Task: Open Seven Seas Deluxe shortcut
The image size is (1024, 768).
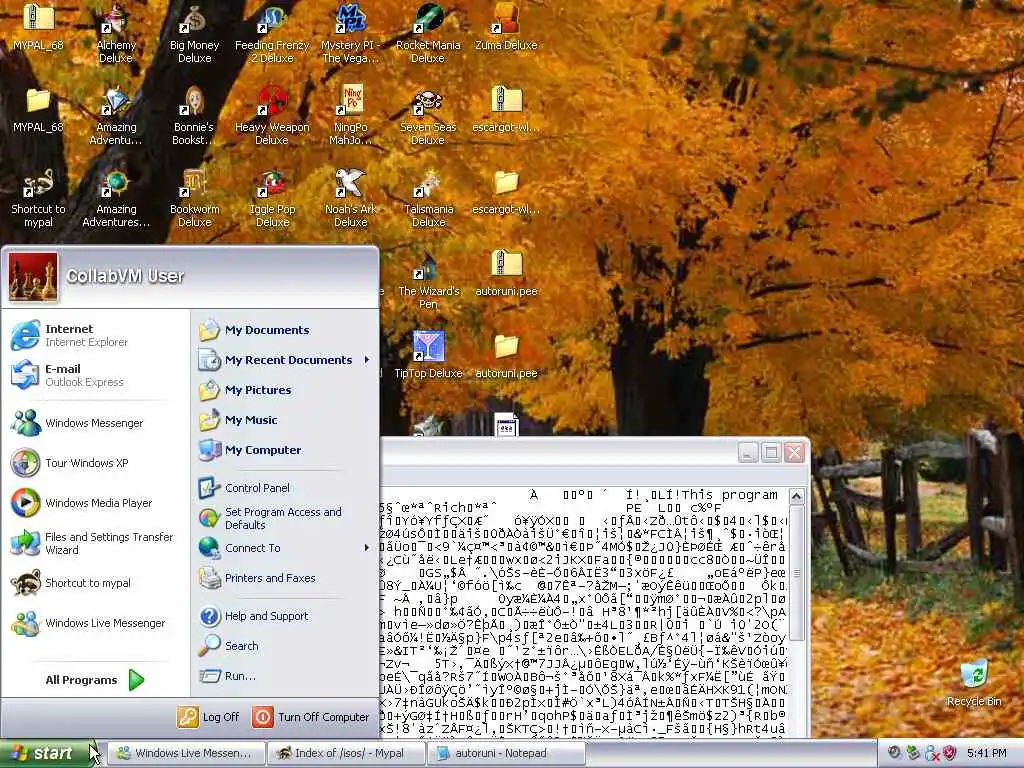Action: coord(428,116)
